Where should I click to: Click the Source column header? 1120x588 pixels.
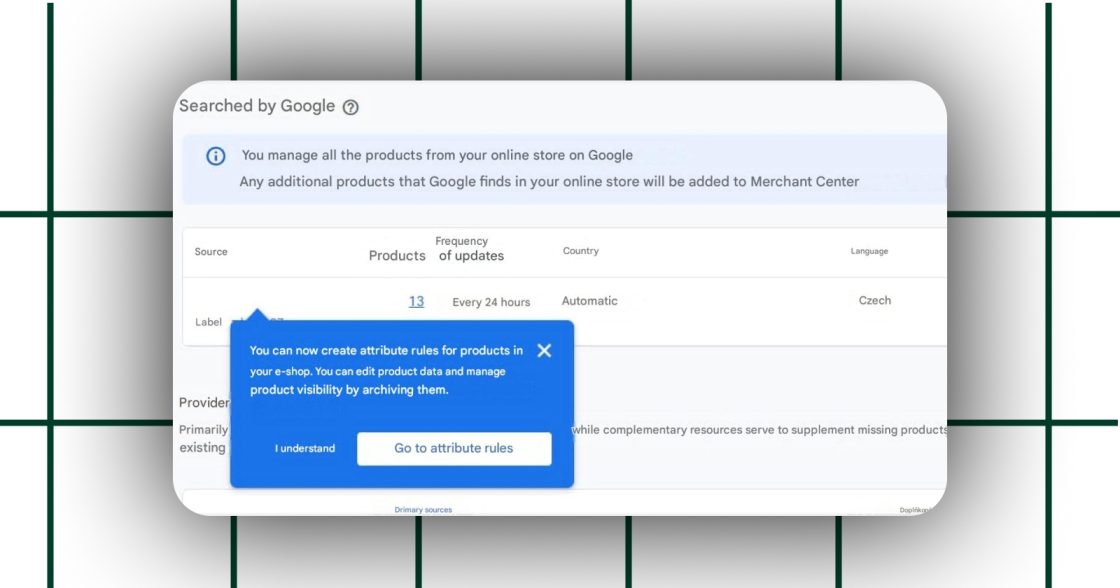[211, 251]
